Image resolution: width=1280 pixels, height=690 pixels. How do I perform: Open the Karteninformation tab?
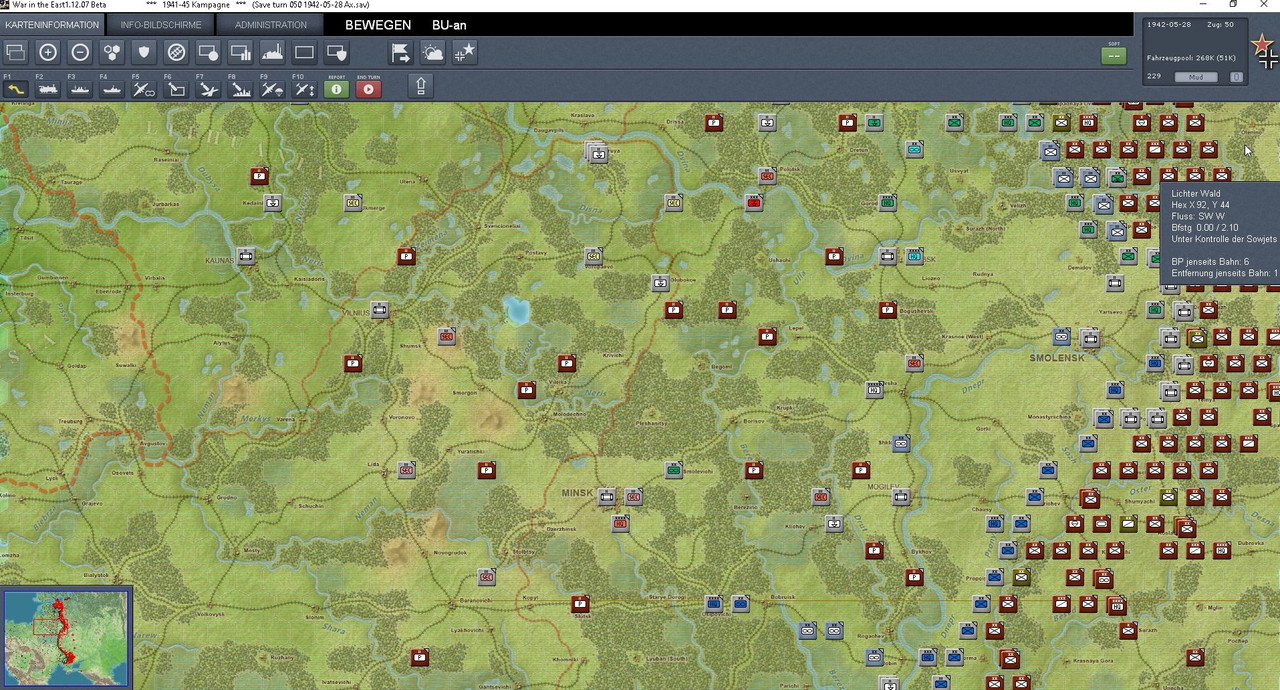(52, 25)
